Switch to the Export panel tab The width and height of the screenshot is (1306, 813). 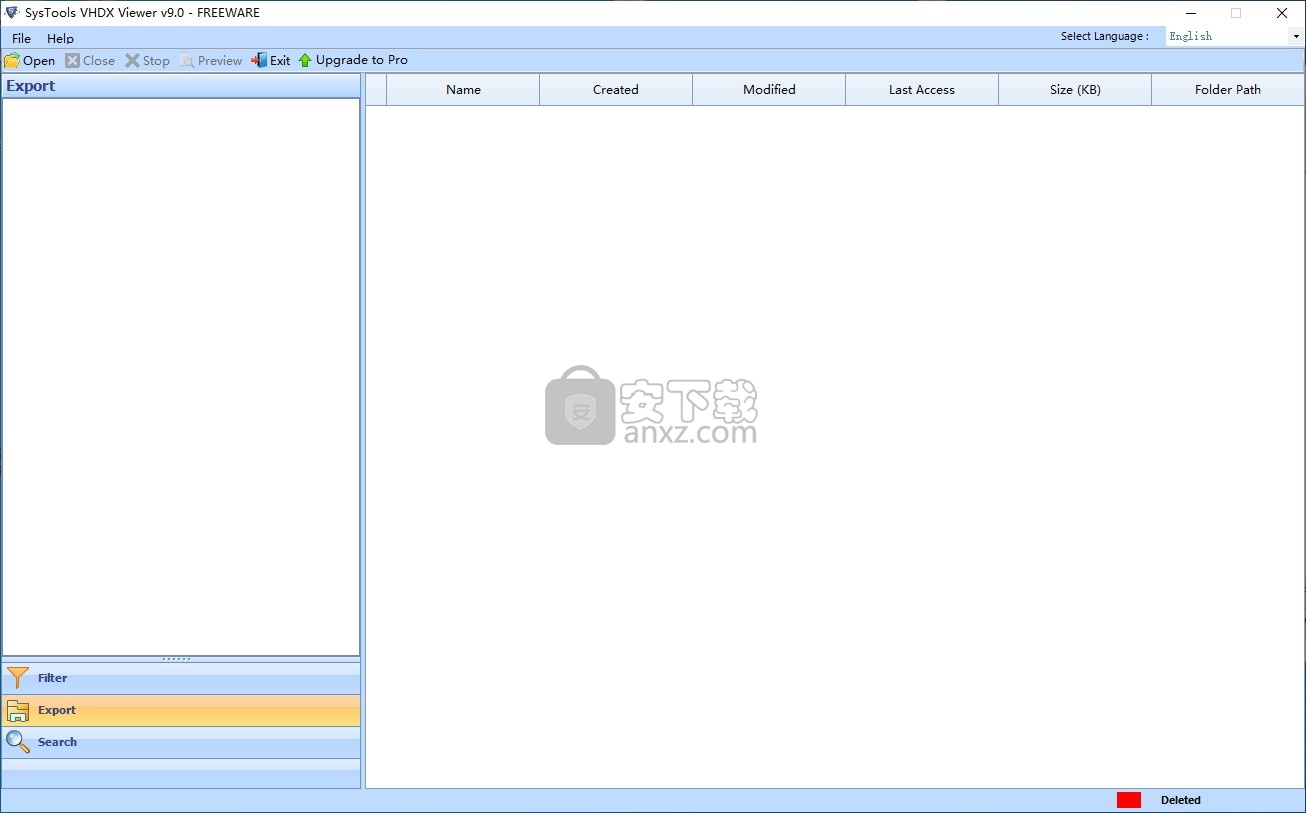click(181, 710)
